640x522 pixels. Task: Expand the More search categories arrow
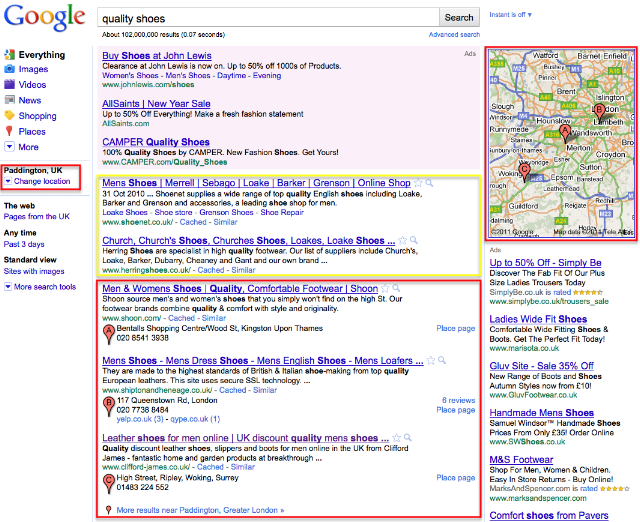tap(9, 147)
